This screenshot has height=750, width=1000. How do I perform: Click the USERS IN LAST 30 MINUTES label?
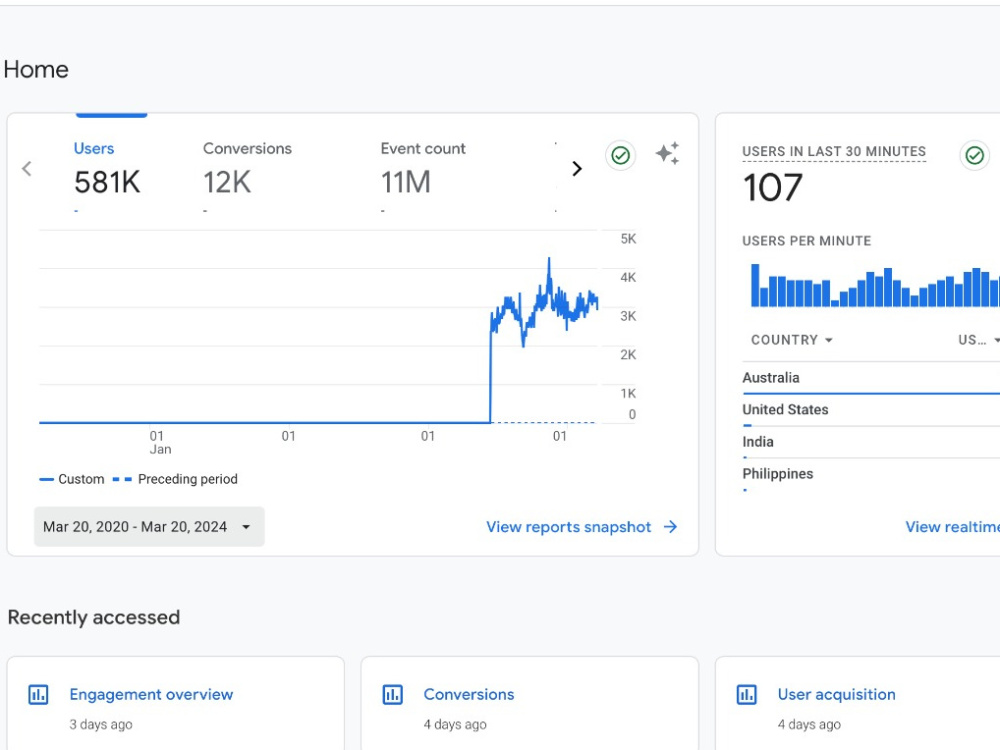[834, 152]
